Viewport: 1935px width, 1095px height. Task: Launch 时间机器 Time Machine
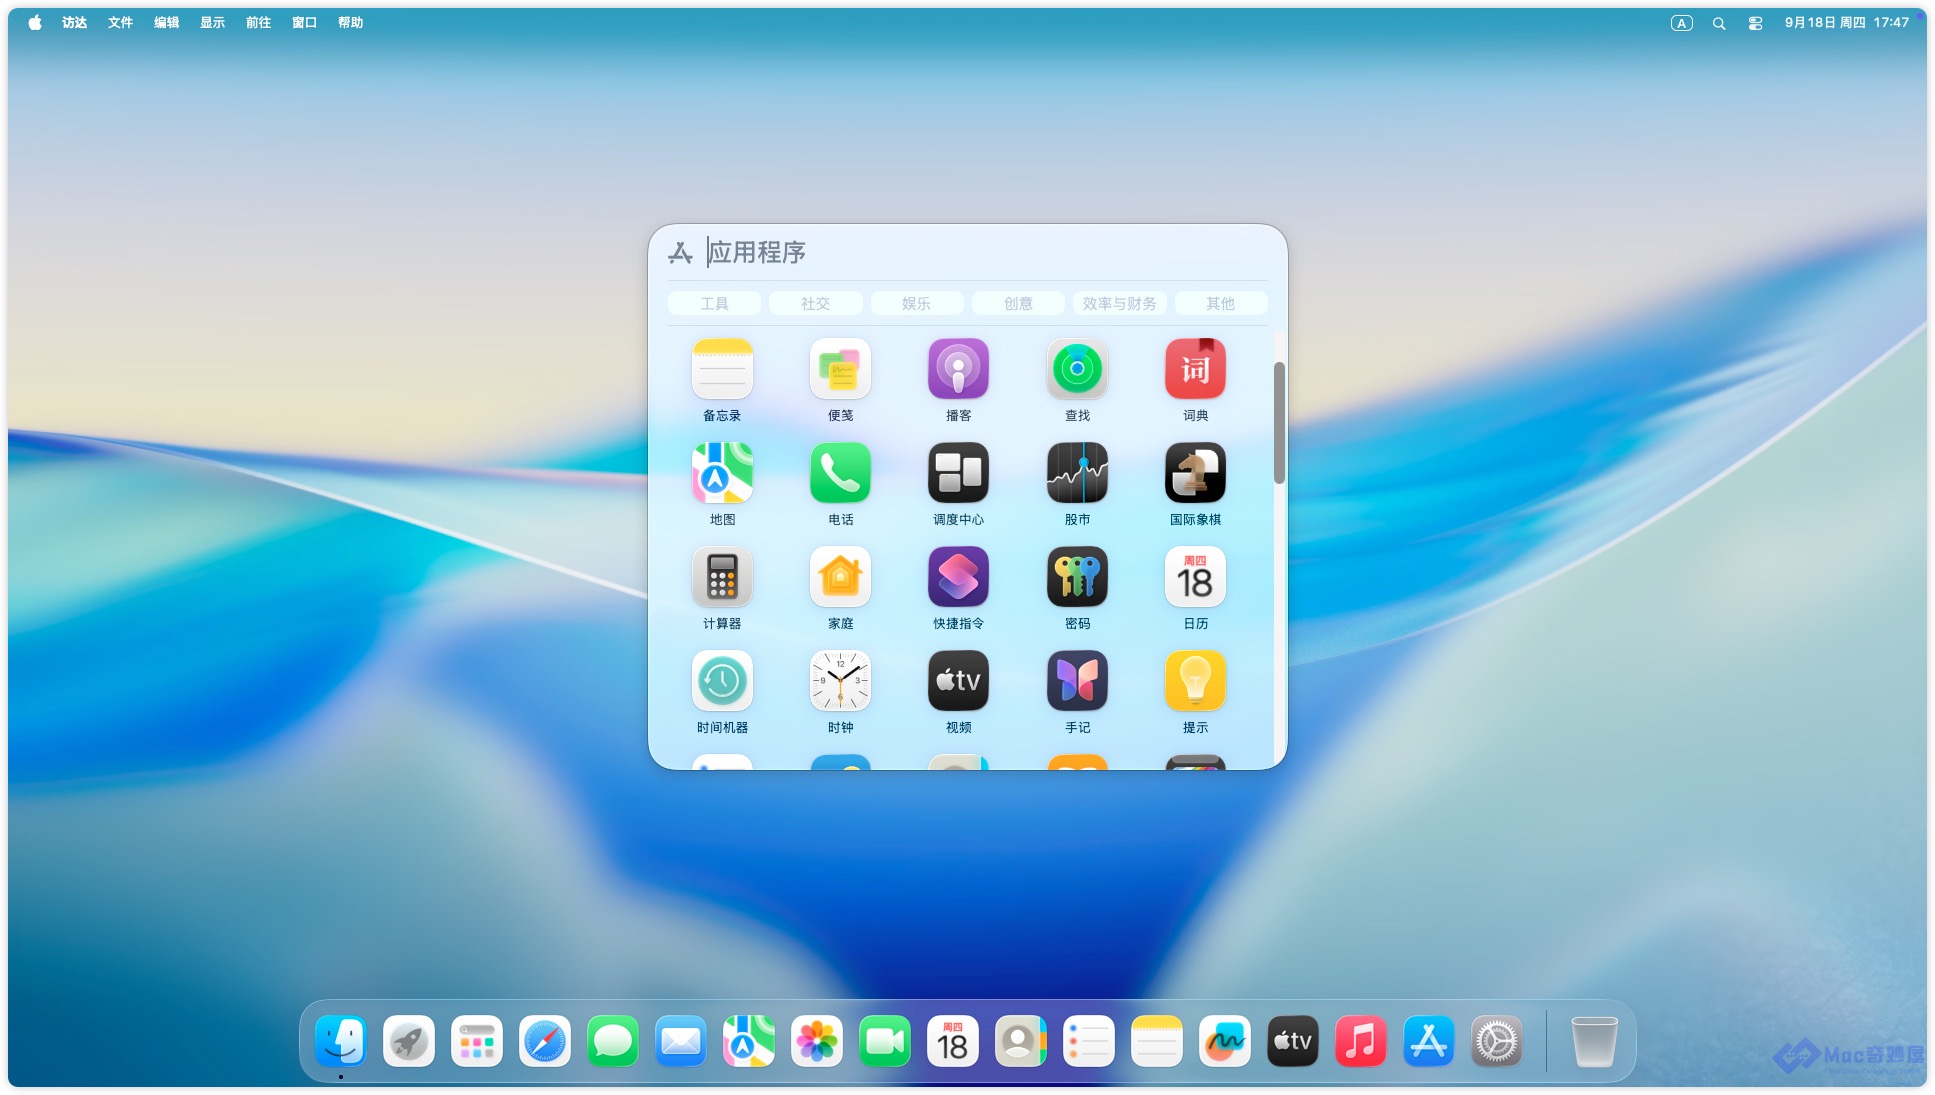pos(722,681)
